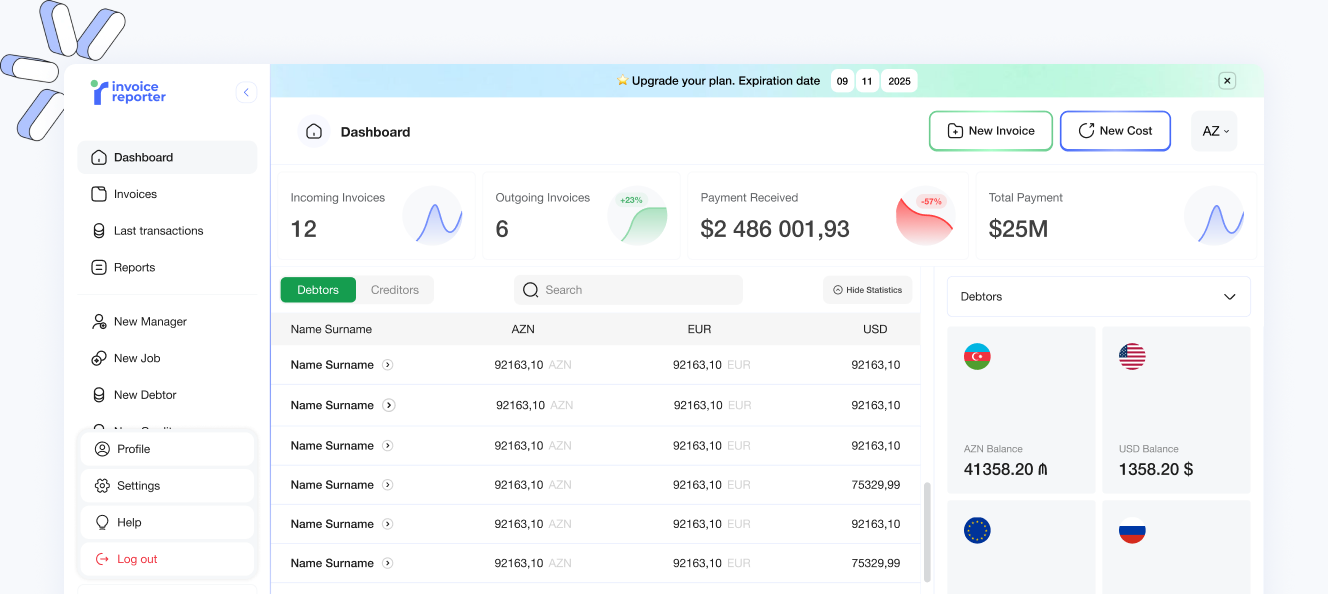Click the Help lightbulb icon
The width and height of the screenshot is (1328, 594).
(x=102, y=522)
